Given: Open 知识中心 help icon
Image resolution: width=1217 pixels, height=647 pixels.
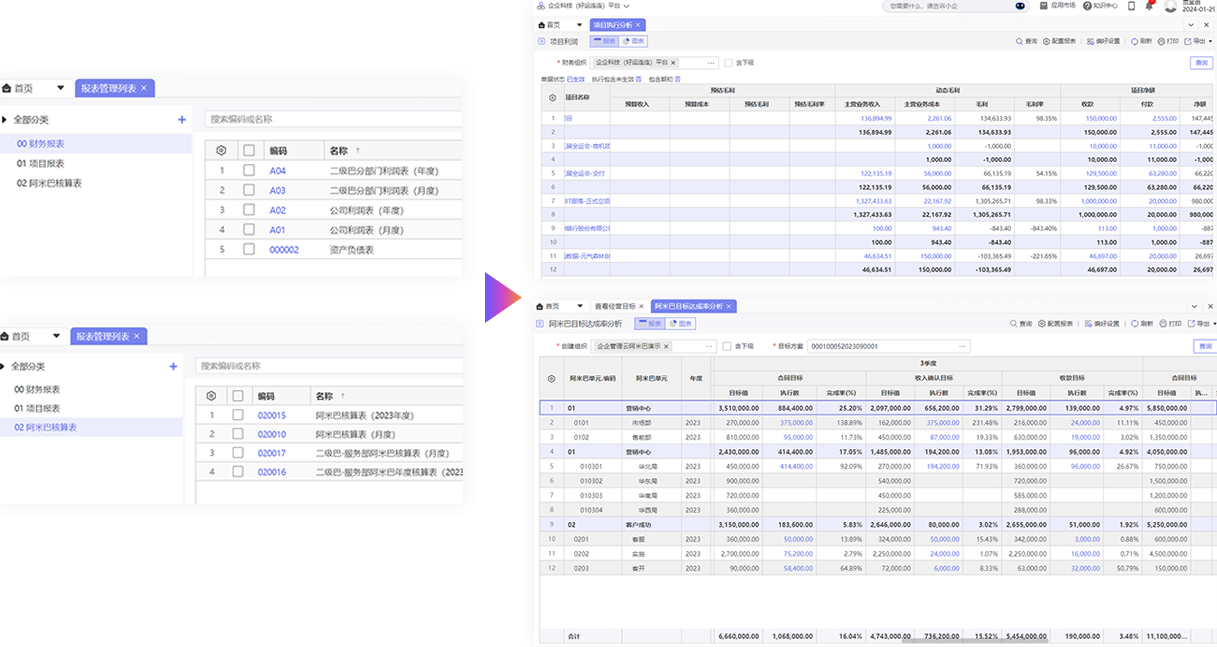Looking at the screenshot, I should click(x=1086, y=5).
